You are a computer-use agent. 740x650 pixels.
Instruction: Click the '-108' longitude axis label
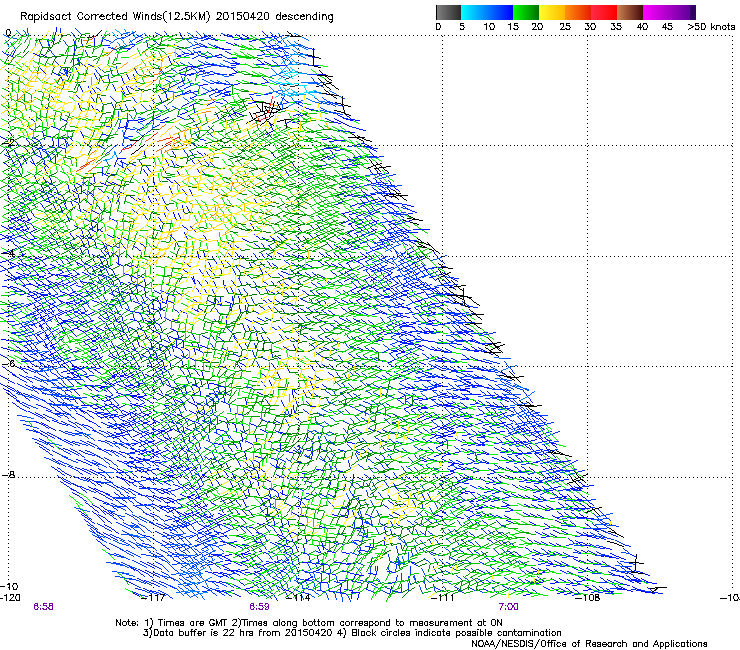[x=588, y=598]
